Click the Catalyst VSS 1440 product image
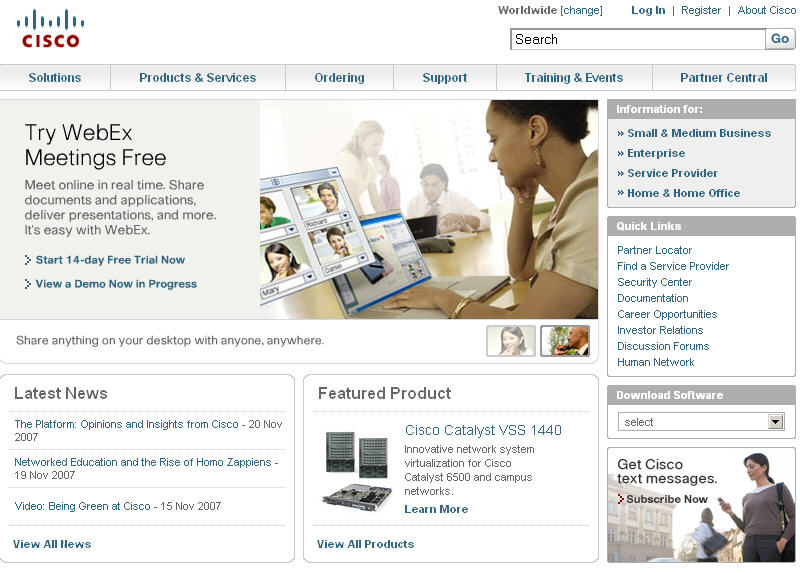 tap(357, 471)
